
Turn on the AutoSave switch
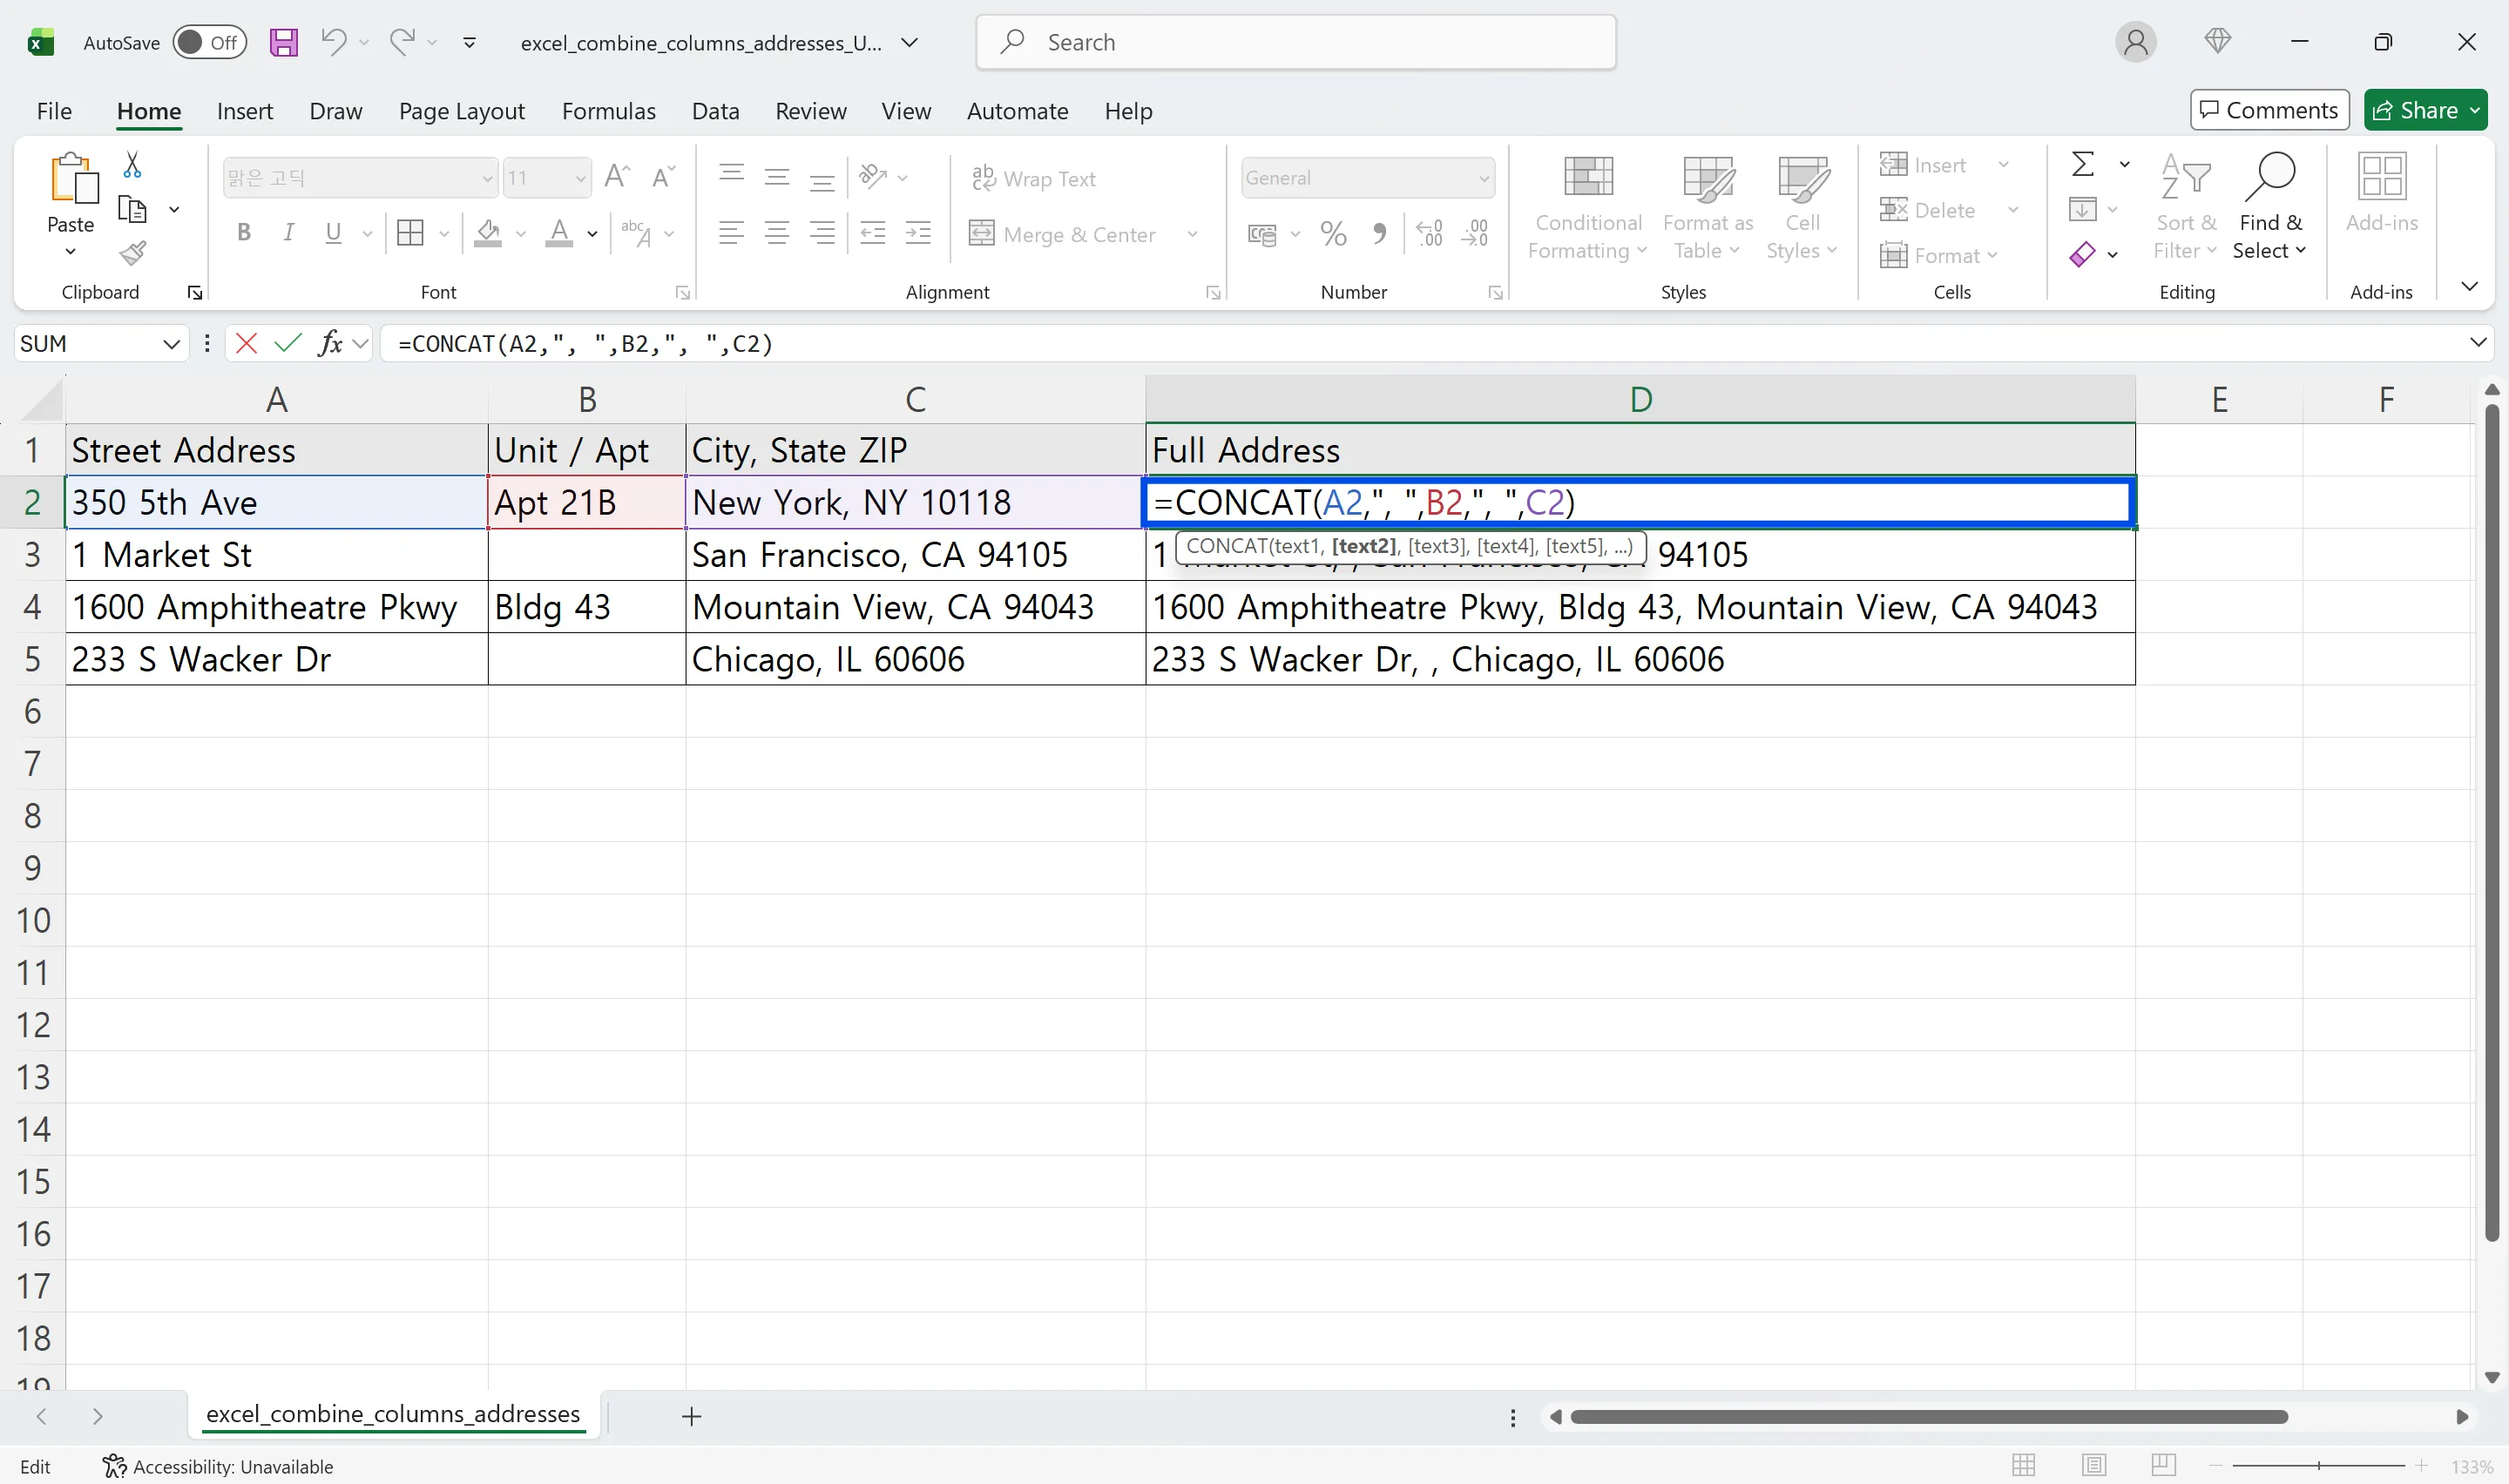coord(209,42)
